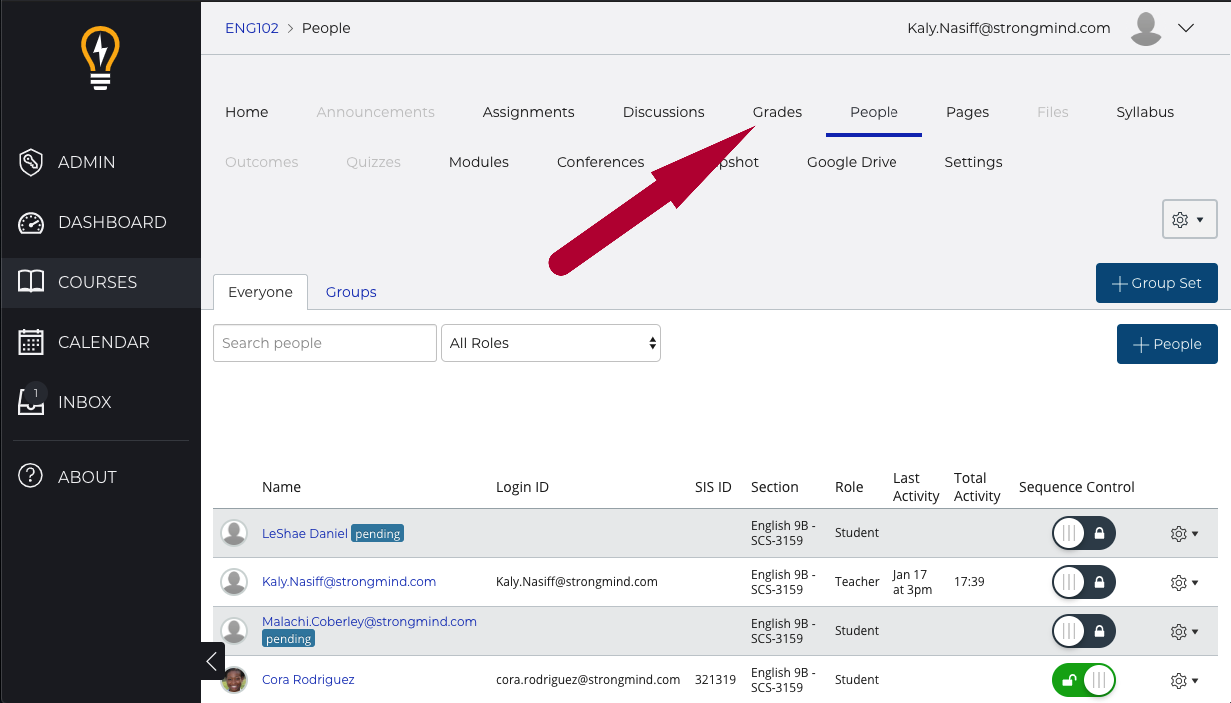1231x703 pixels.
Task: Click the ENG102 breadcrumb link
Action: 252,28
